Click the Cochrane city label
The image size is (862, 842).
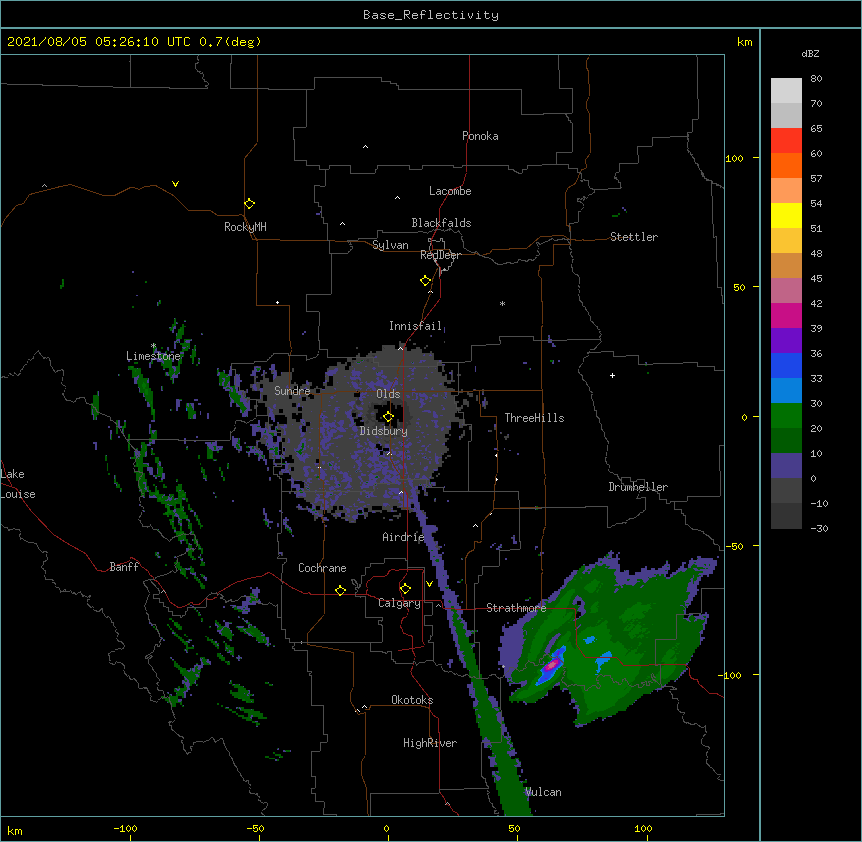tap(322, 568)
